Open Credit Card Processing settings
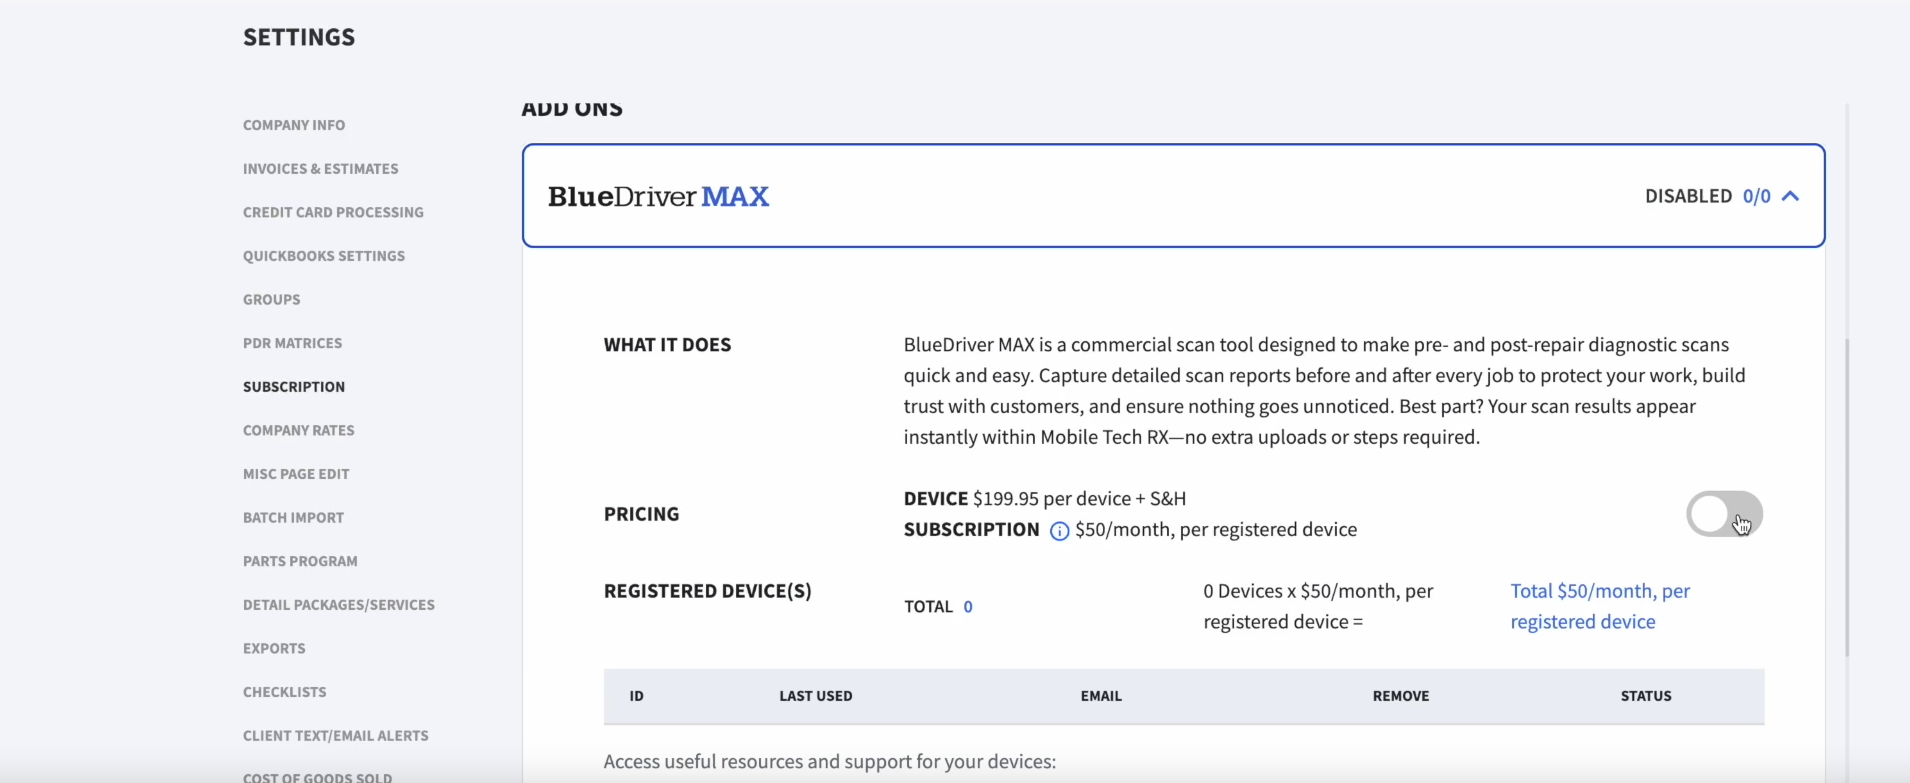This screenshot has width=1910, height=783. coord(333,212)
